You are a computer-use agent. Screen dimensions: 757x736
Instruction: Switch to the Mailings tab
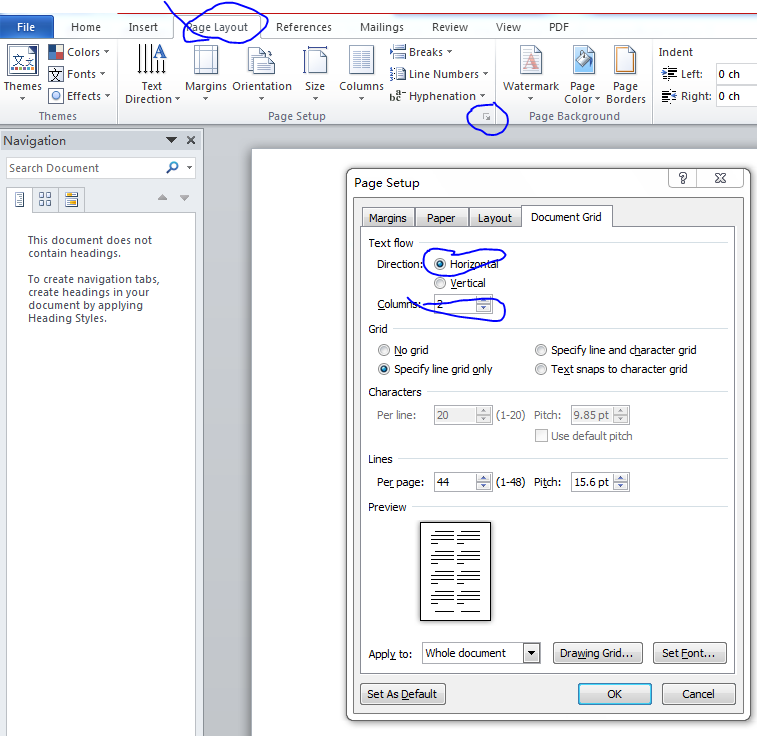tap(381, 27)
